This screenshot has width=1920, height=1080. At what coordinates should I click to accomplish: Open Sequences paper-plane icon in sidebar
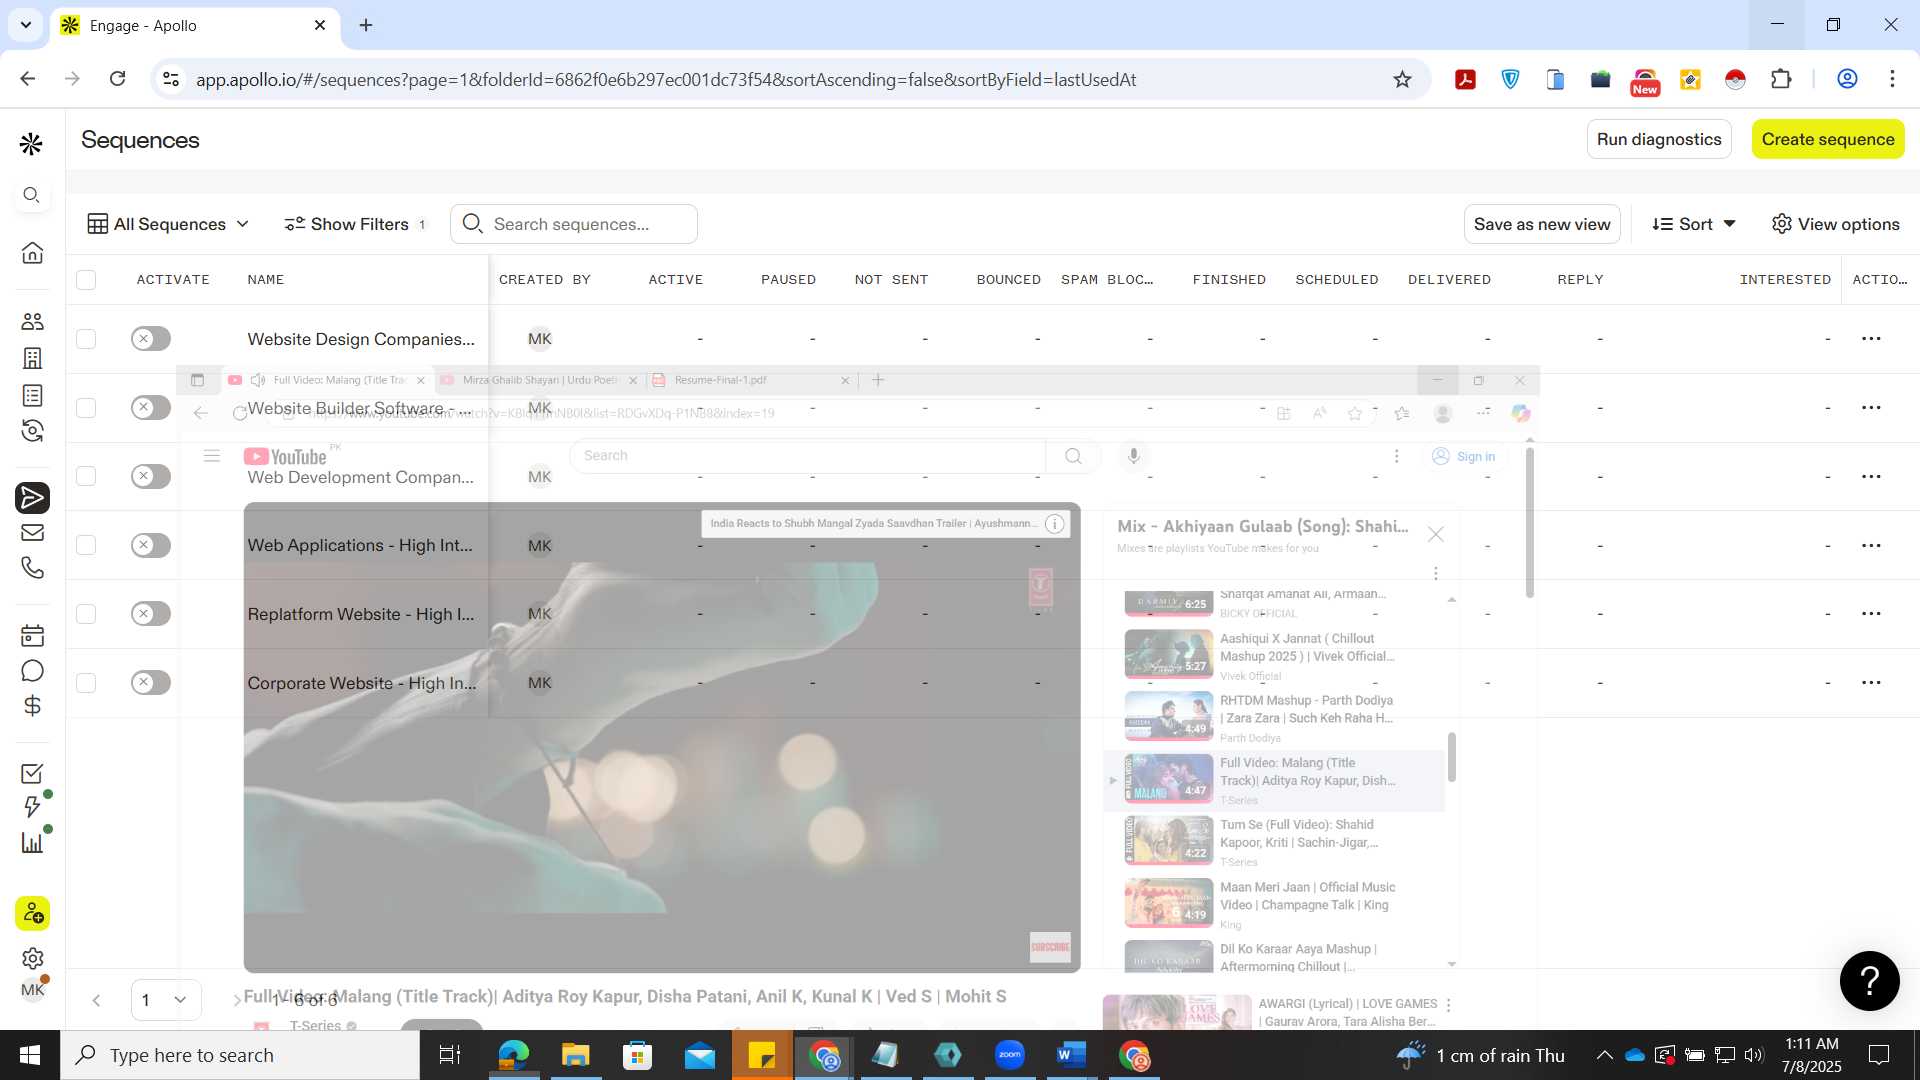point(32,498)
